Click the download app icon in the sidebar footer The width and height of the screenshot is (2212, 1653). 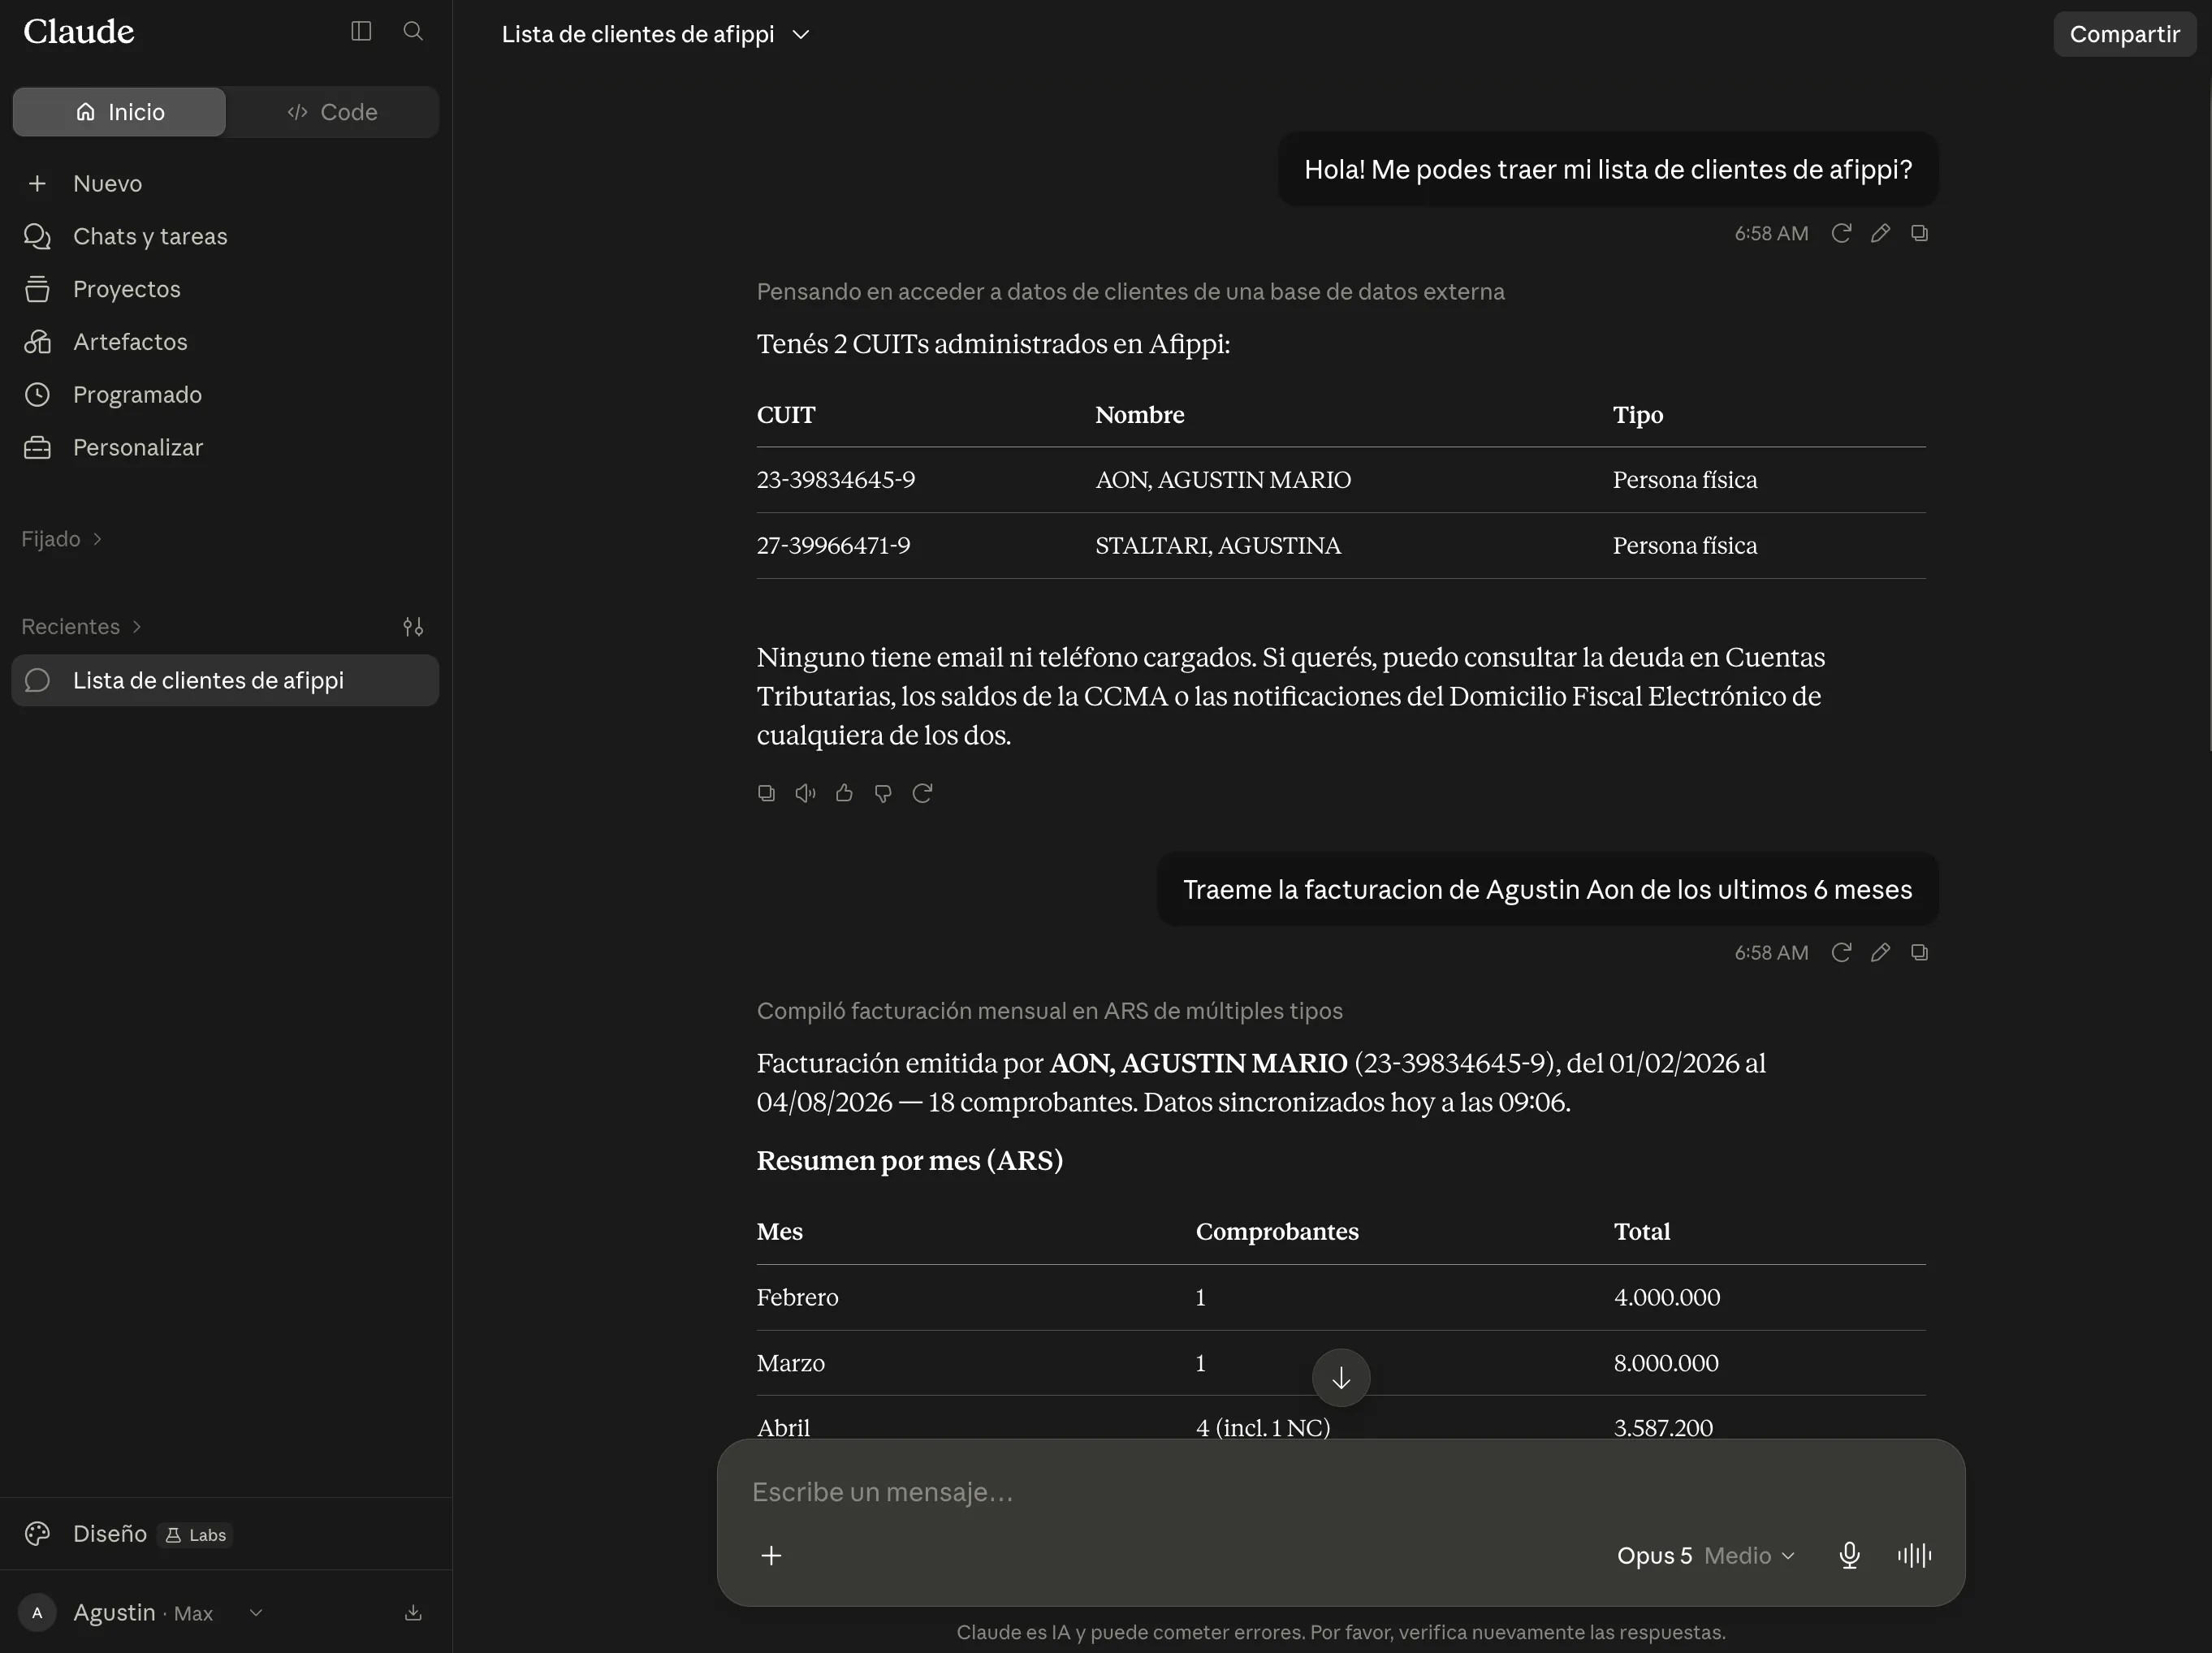point(413,1613)
